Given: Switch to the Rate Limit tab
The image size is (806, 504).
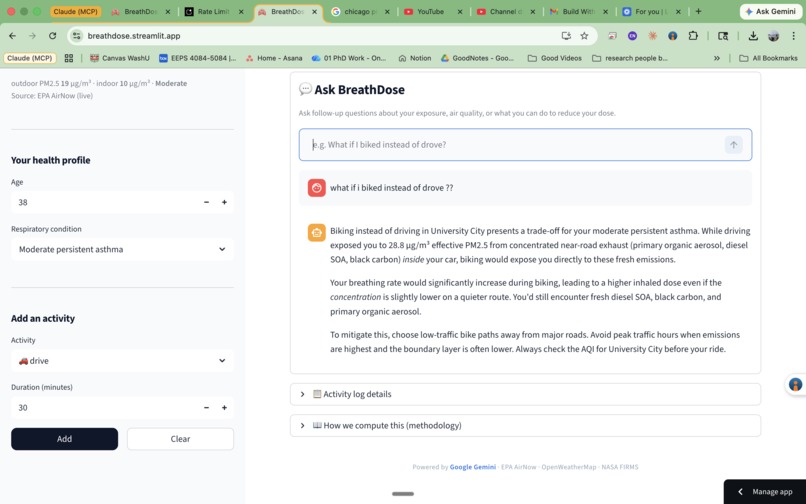Looking at the screenshot, I should (214, 12).
